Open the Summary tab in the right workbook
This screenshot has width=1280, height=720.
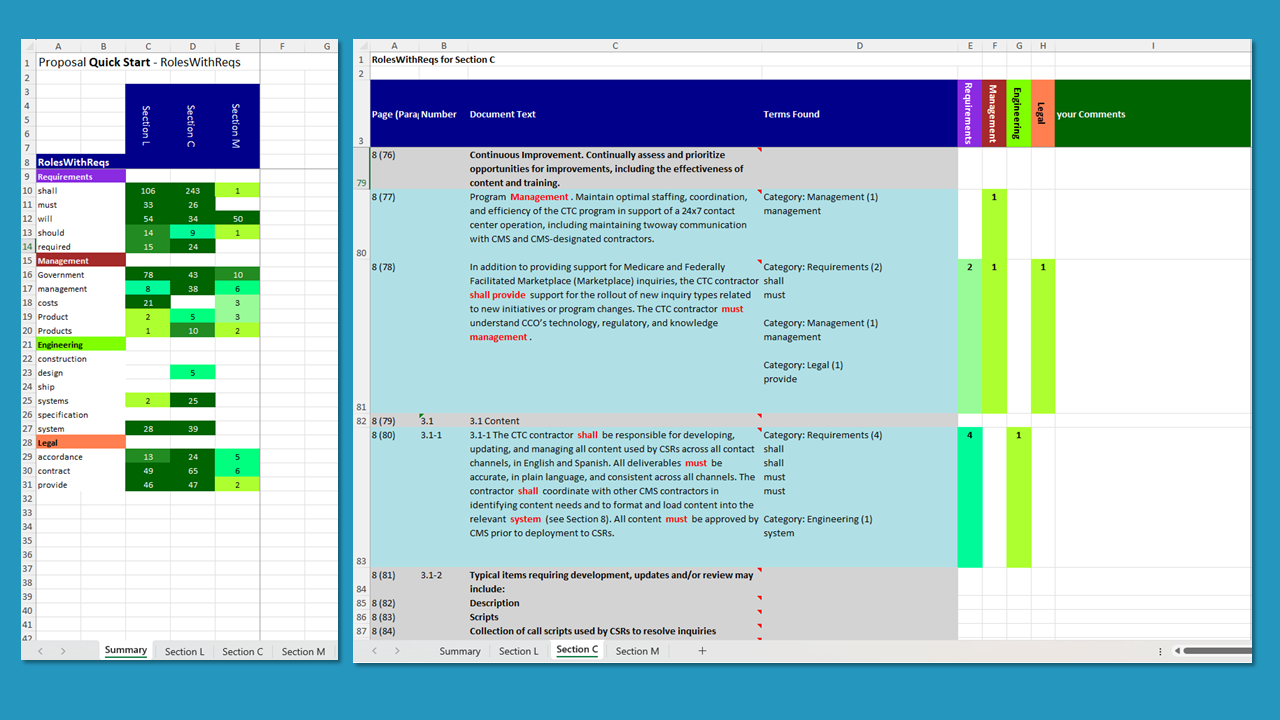459,651
